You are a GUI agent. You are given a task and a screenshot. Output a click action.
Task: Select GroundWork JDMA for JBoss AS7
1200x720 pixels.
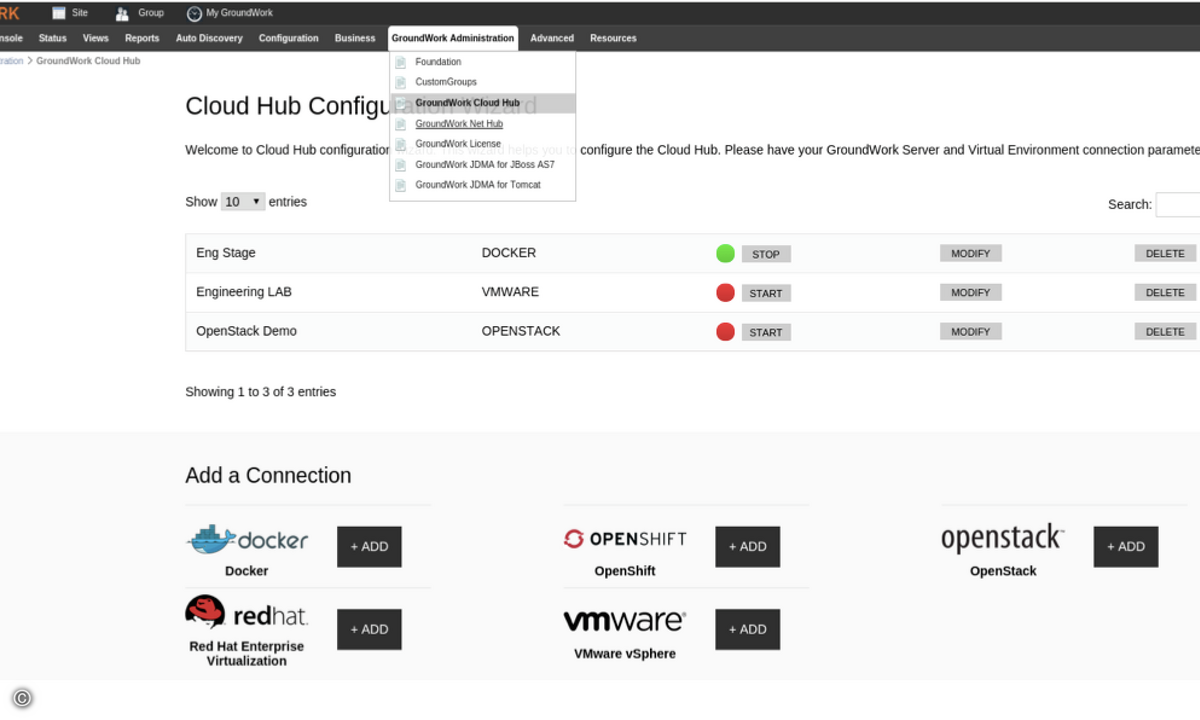coord(483,164)
